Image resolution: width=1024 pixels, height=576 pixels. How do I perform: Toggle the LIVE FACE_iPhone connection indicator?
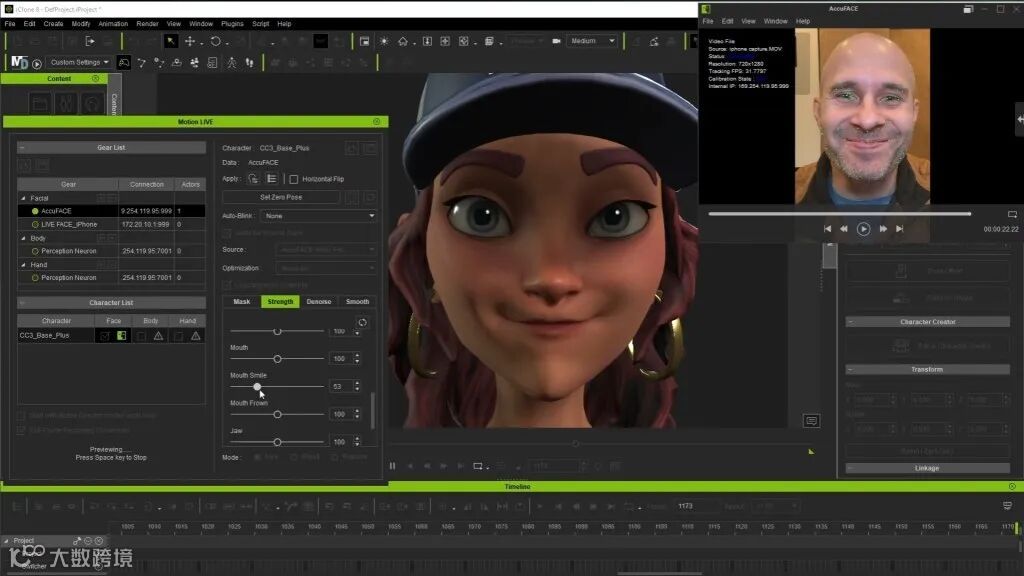click(x=35, y=225)
